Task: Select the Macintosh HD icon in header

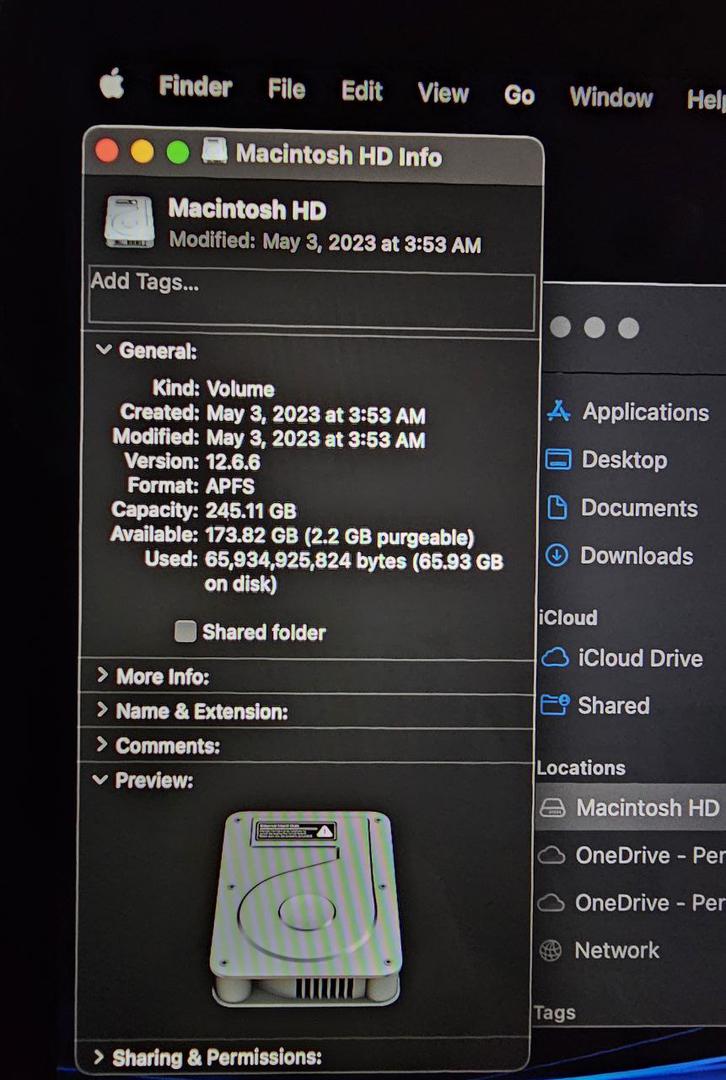Action: [x=129, y=222]
